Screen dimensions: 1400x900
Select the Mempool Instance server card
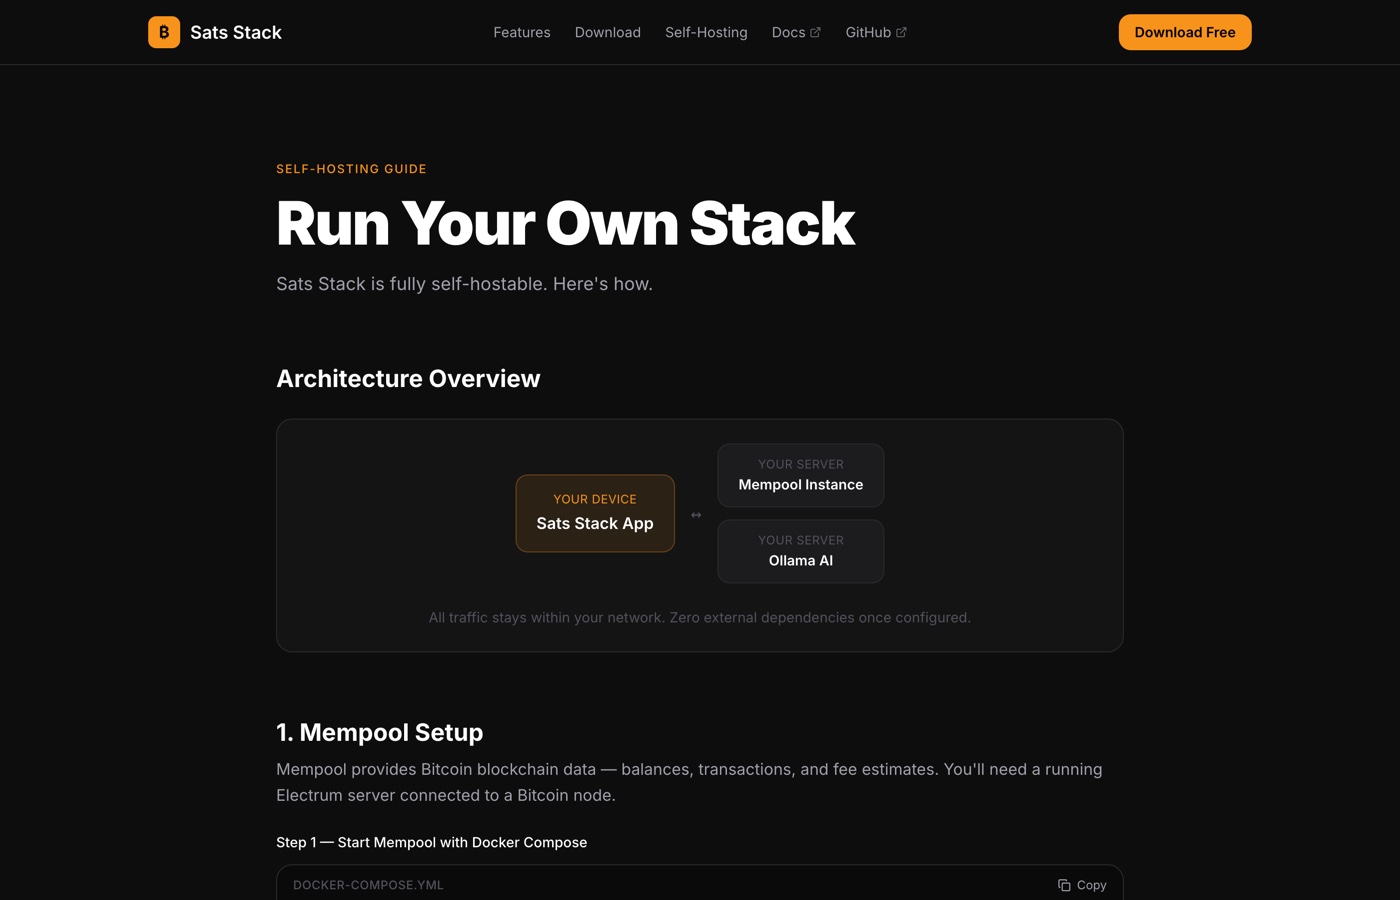pyautogui.click(x=801, y=475)
